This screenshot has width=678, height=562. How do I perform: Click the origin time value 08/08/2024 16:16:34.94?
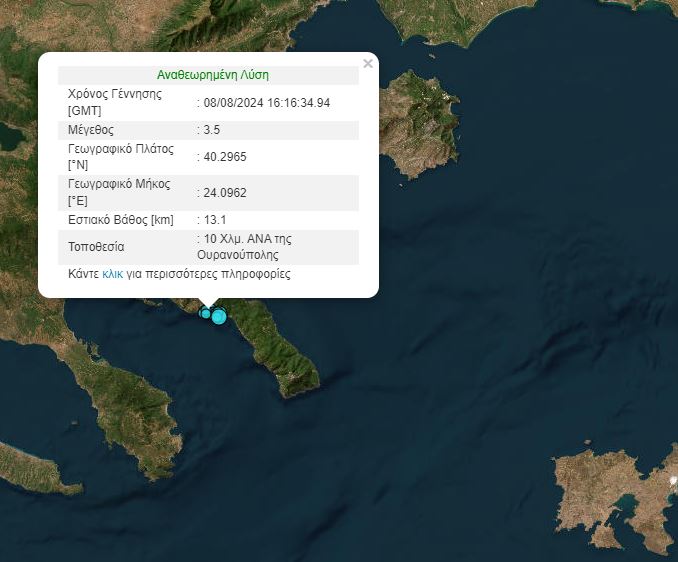pyautogui.click(x=267, y=102)
